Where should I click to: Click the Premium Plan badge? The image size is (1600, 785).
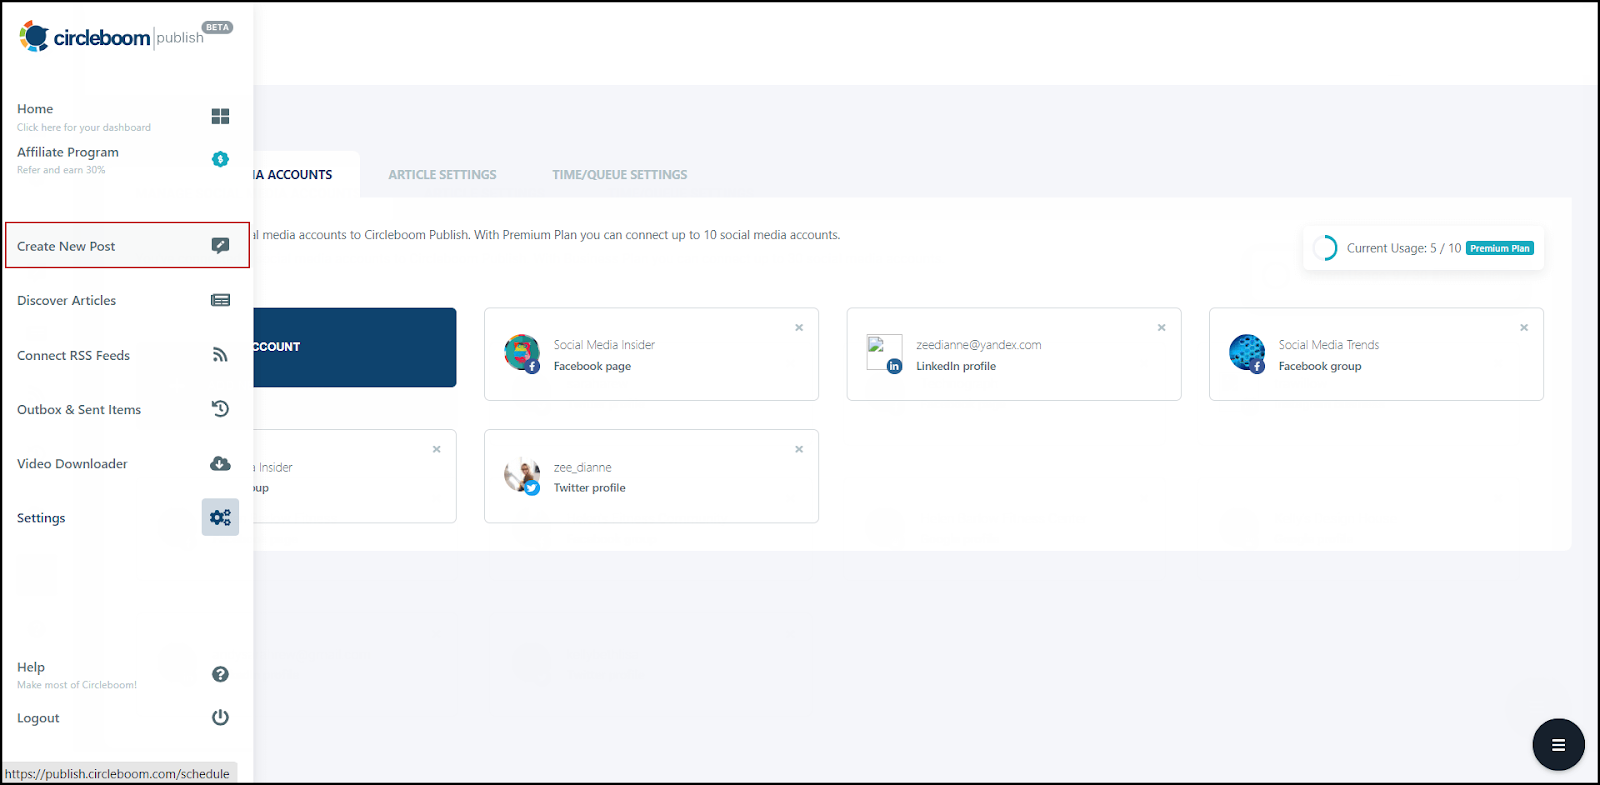pyautogui.click(x=1499, y=248)
